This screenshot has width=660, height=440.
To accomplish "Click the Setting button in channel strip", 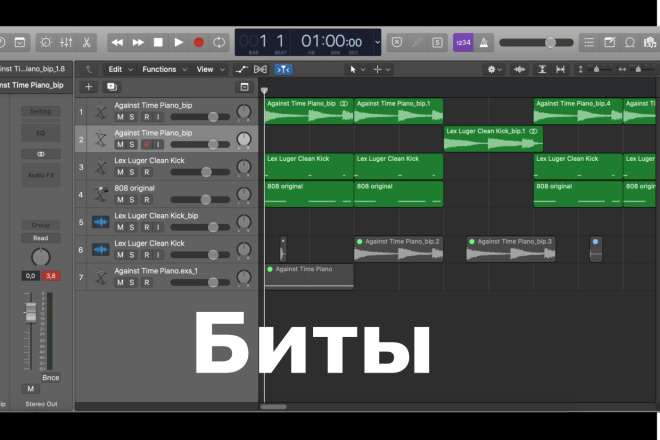I will coord(41,111).
